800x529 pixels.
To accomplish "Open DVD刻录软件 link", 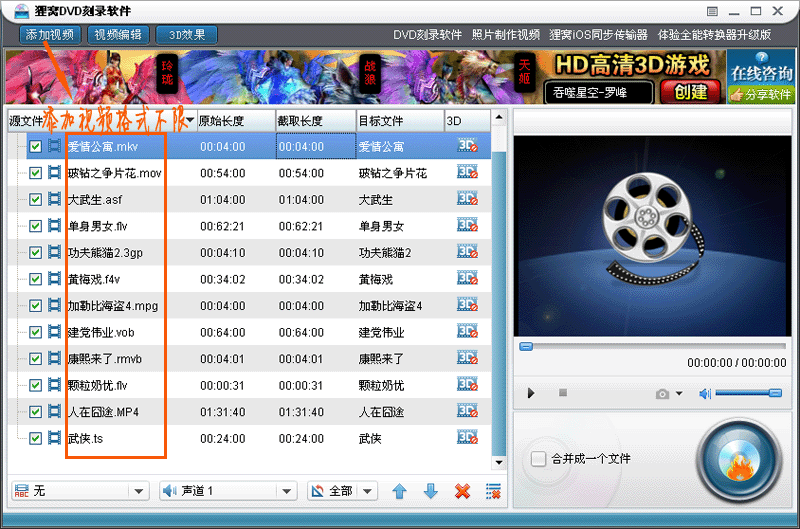I will click(427, 35).
